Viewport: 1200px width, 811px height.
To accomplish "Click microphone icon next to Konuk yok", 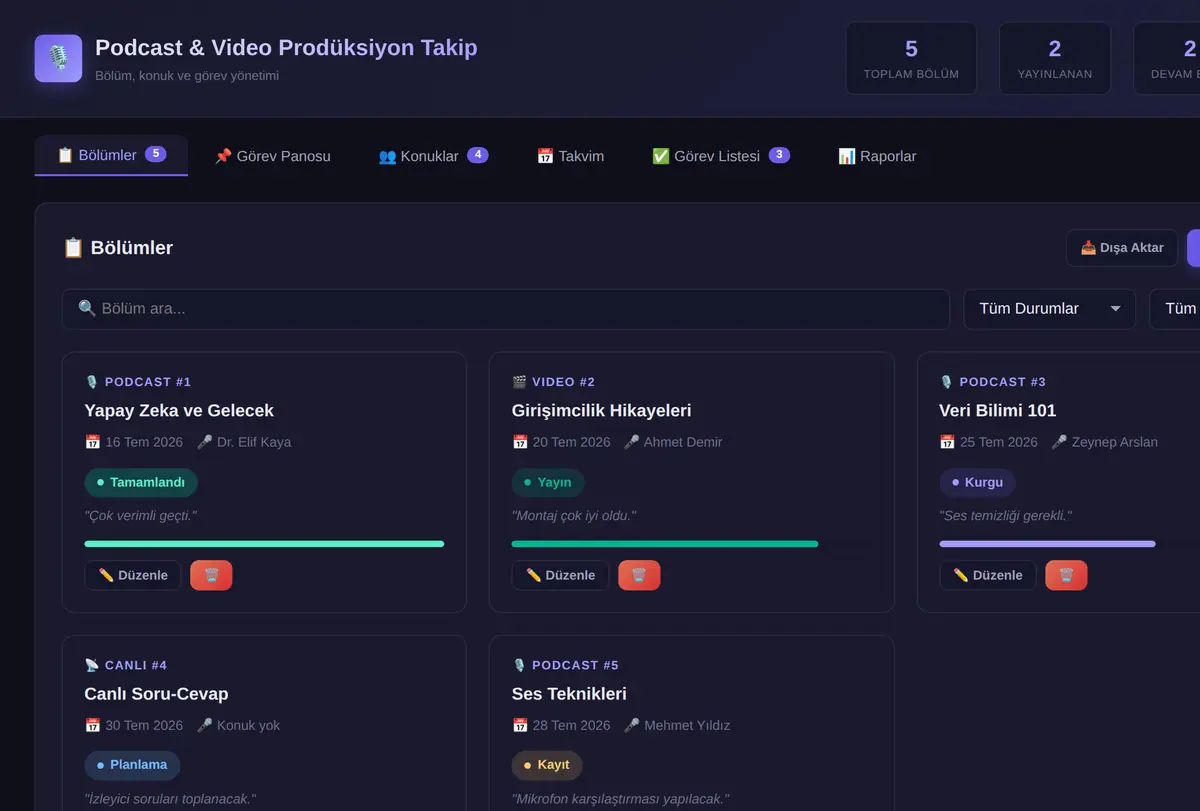I will point(205,725).
